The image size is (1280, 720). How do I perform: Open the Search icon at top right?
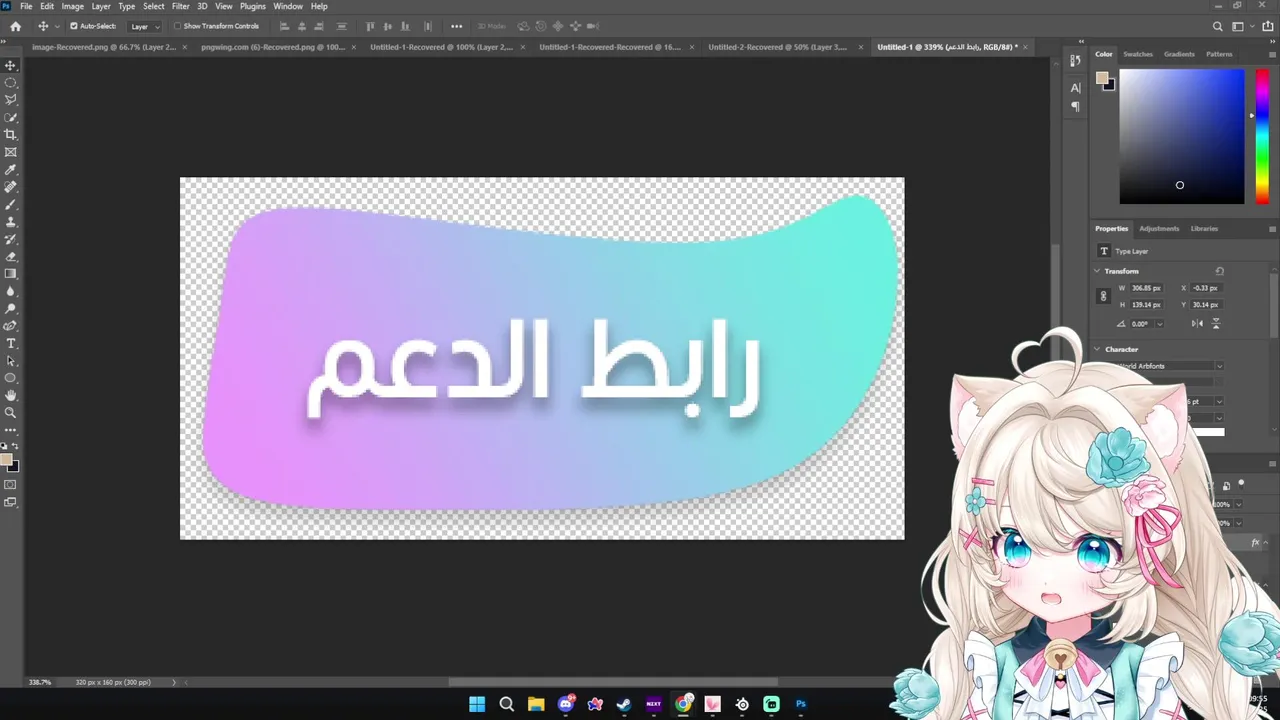coord(1218,26)
